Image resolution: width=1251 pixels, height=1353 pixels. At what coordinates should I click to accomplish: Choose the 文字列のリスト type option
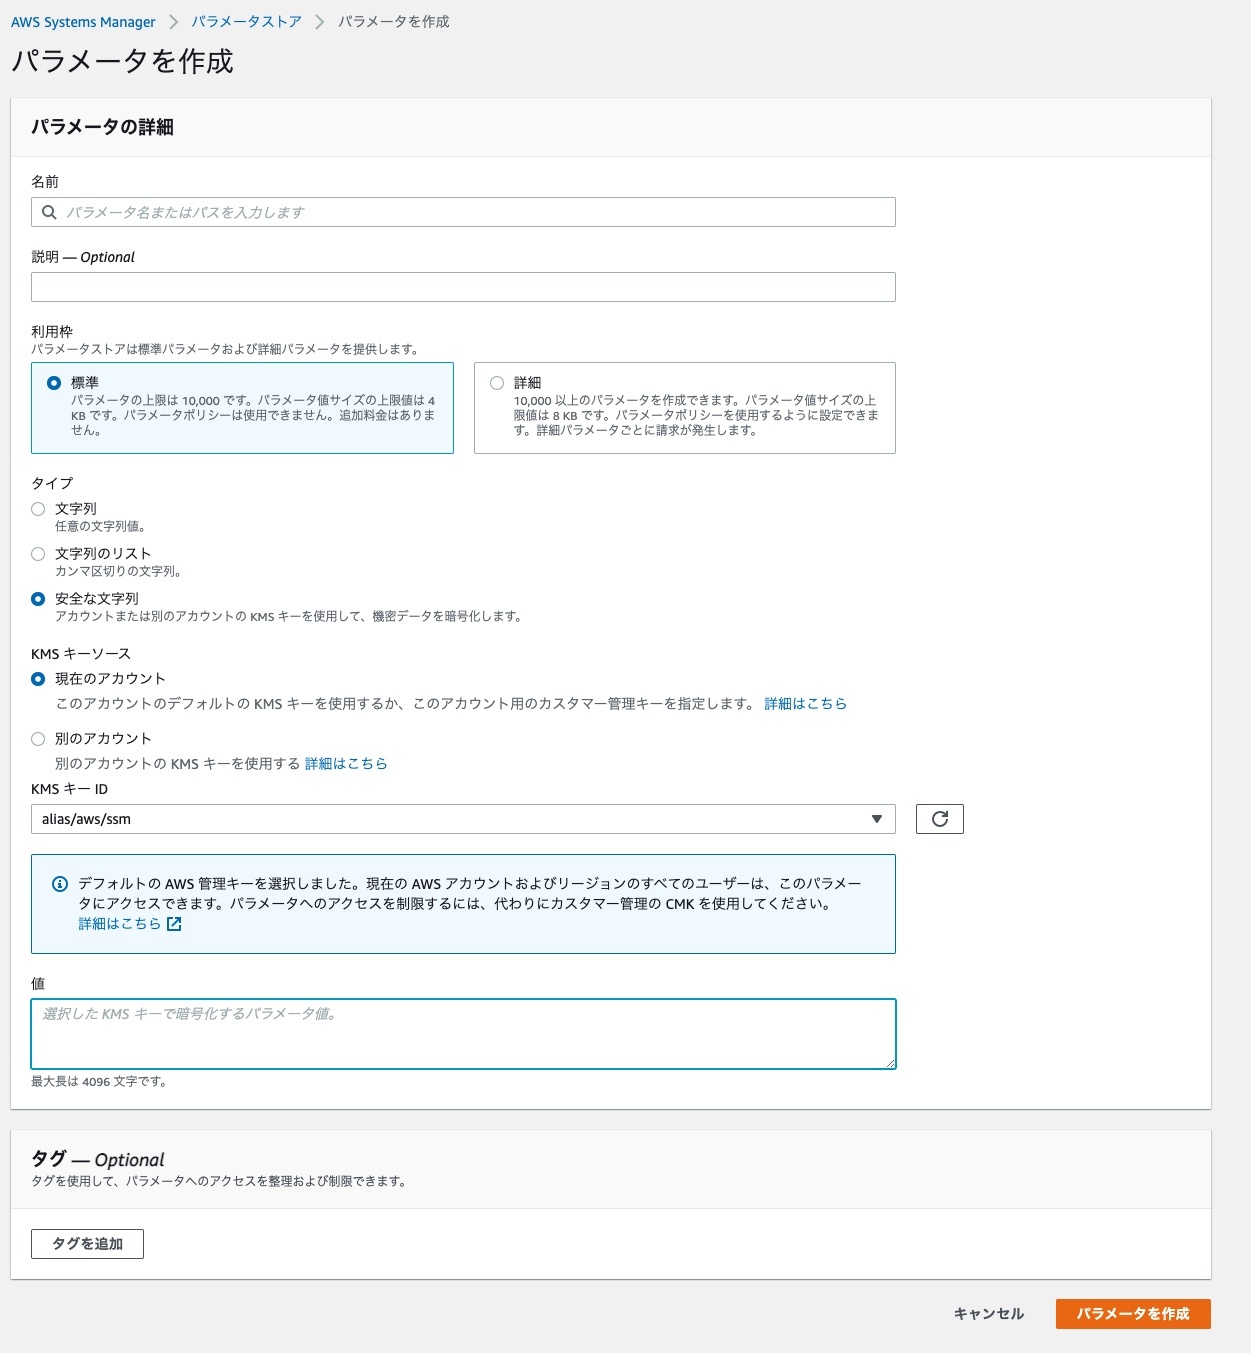(38, 554)
